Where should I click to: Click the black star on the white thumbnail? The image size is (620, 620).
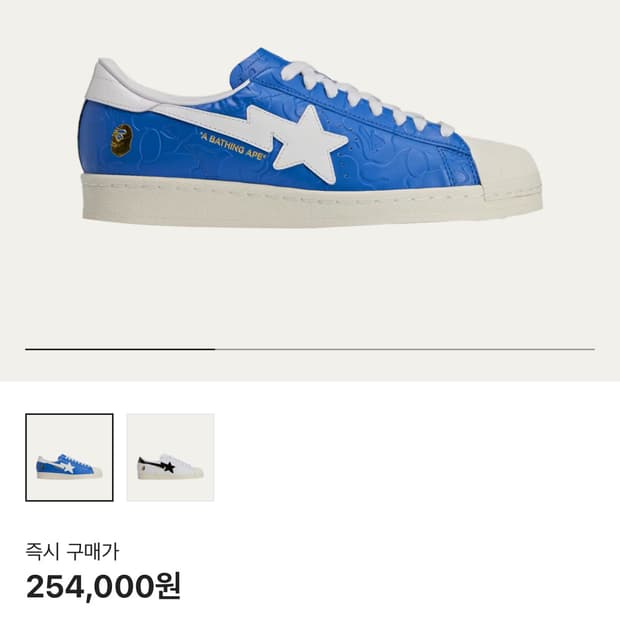point(168,467)
